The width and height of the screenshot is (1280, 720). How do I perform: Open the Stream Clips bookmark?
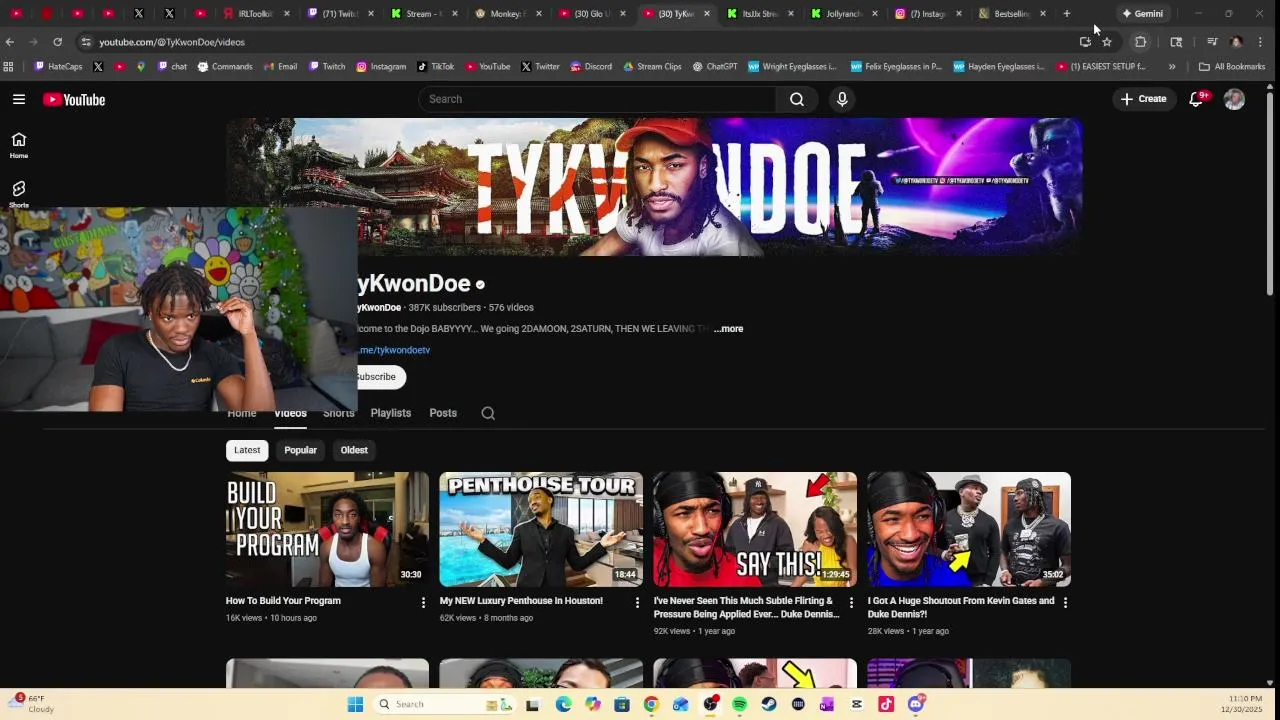[x=652, y=66]
